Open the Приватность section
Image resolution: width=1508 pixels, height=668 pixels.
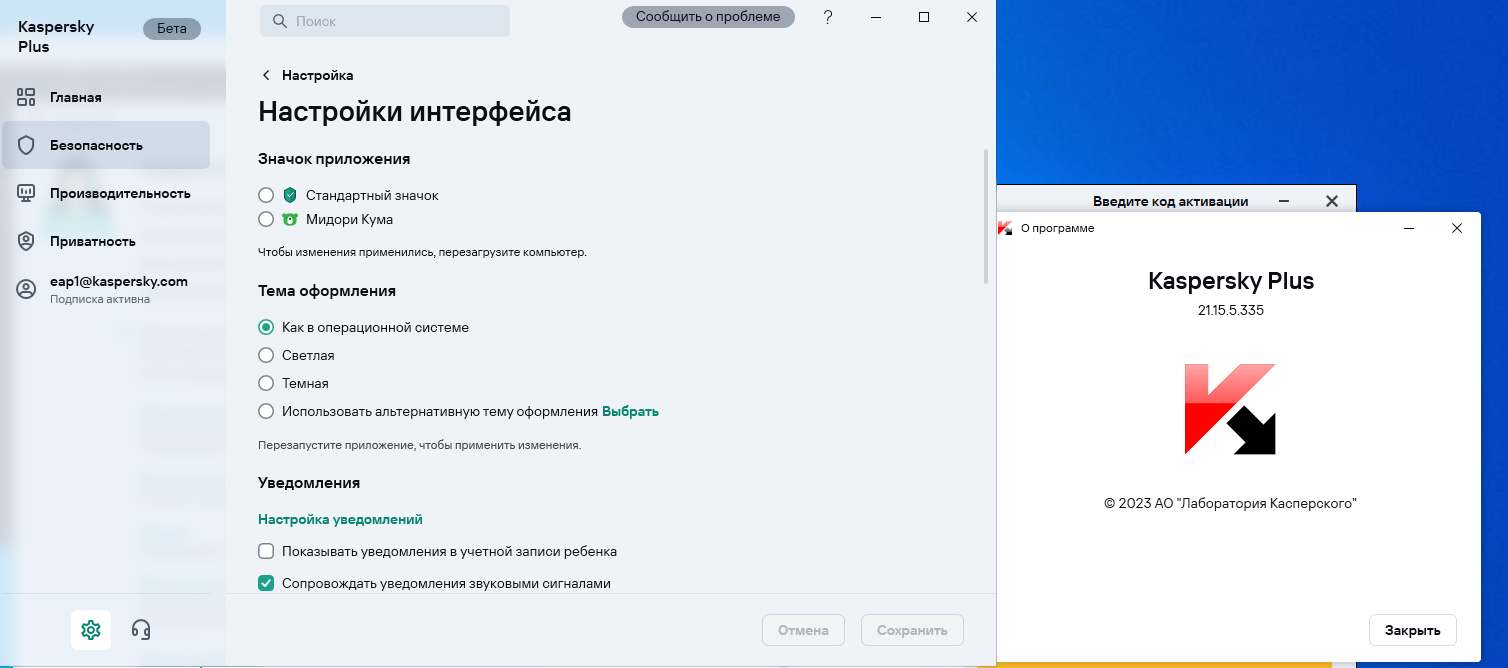[x=106, y=241]
